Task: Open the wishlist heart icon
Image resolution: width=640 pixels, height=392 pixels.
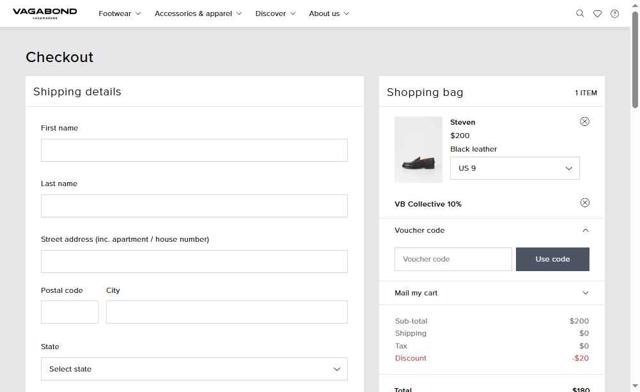Action: 597,13
